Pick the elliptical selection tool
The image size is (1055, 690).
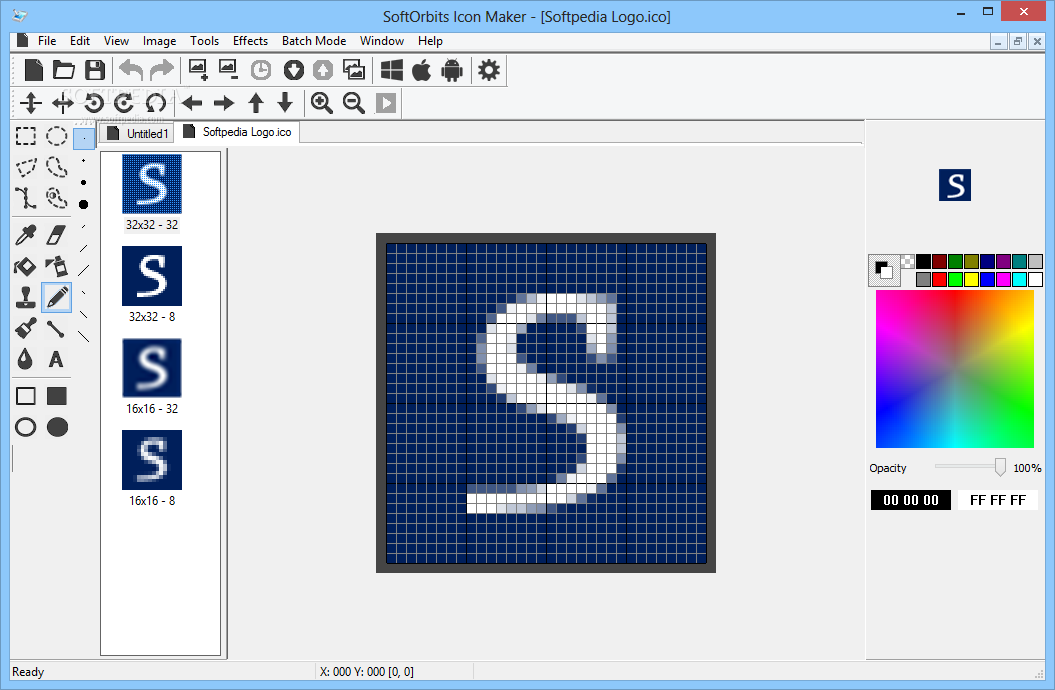[x=56, y=136]
